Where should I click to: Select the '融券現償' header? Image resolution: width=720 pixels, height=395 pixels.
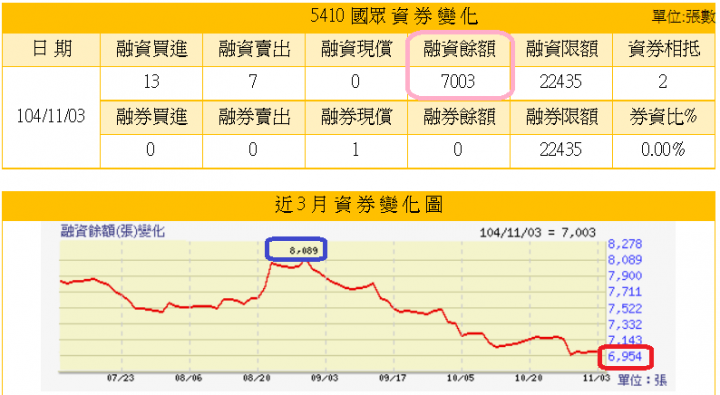click(x=356, y=117)
